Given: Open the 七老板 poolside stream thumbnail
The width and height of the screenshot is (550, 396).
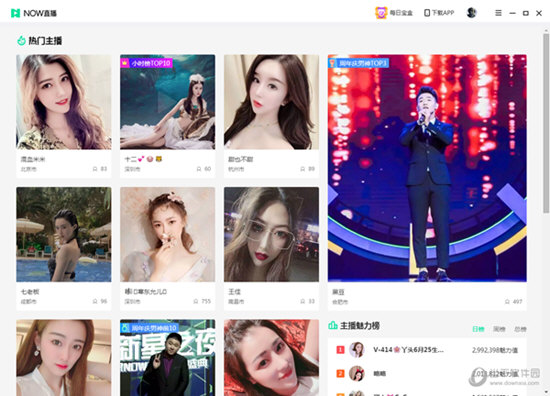Looking at the screenshot, I should (64, 234).
